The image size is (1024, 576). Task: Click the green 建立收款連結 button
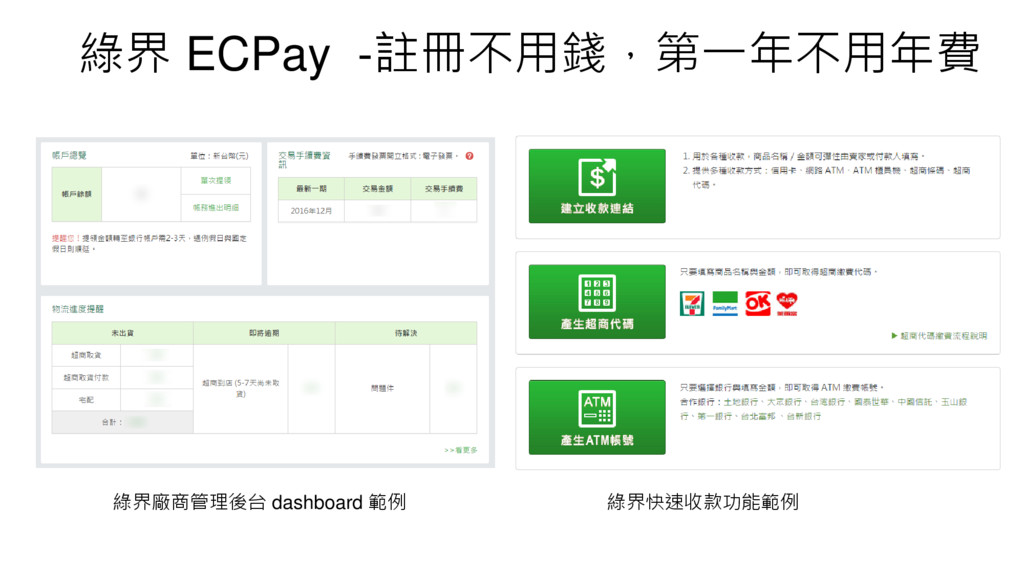point(597,186)
